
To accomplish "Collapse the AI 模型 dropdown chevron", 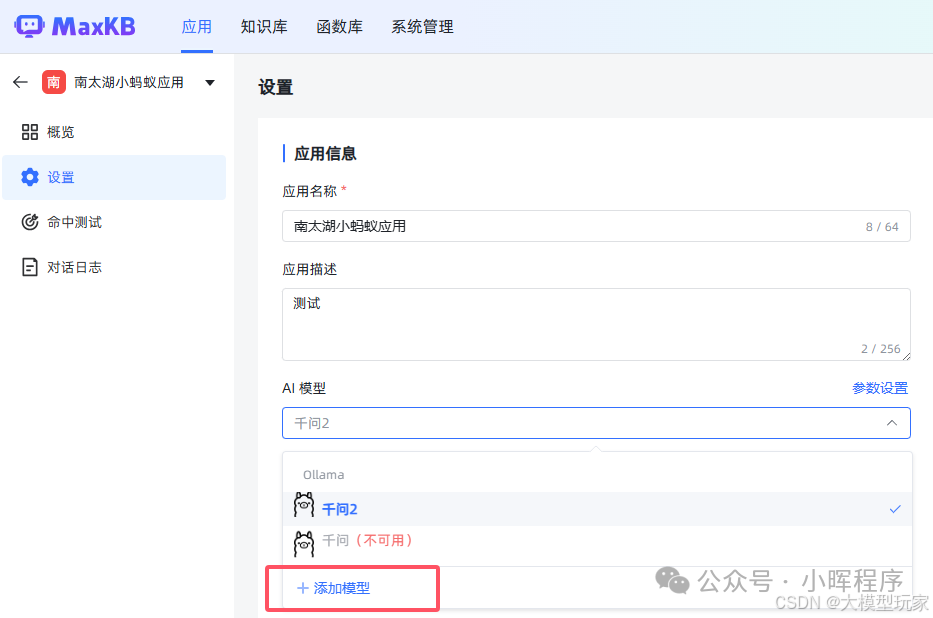I will [891, 423].
